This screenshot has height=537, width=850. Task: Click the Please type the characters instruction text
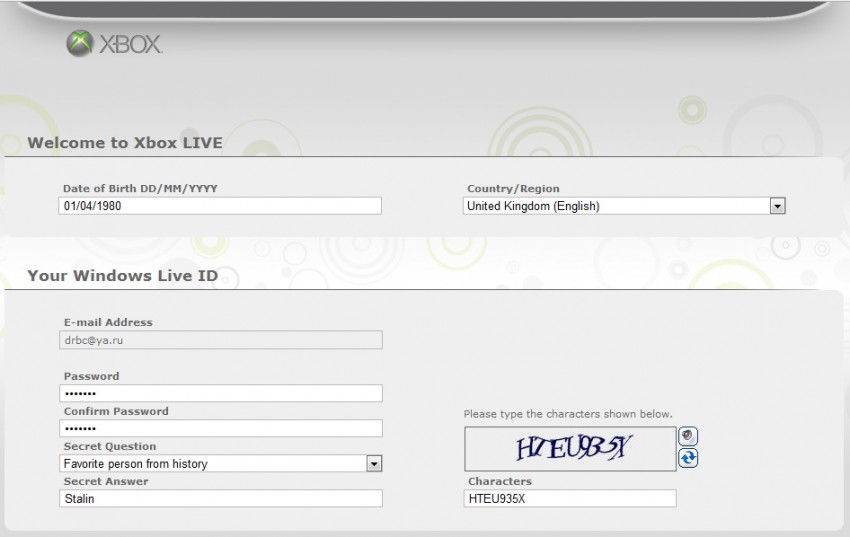coord(568,414)
